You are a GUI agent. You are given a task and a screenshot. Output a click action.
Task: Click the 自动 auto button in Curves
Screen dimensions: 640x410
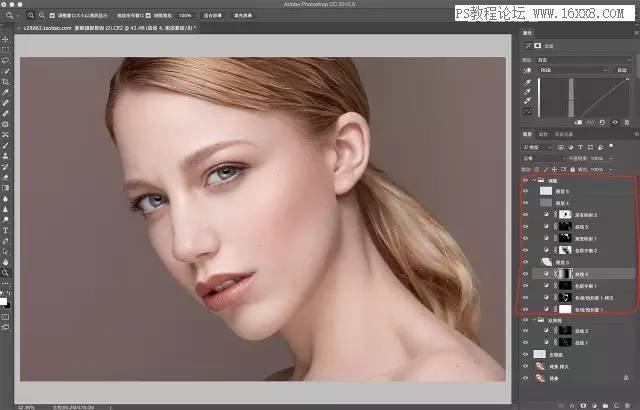click(x=622, y=70)
